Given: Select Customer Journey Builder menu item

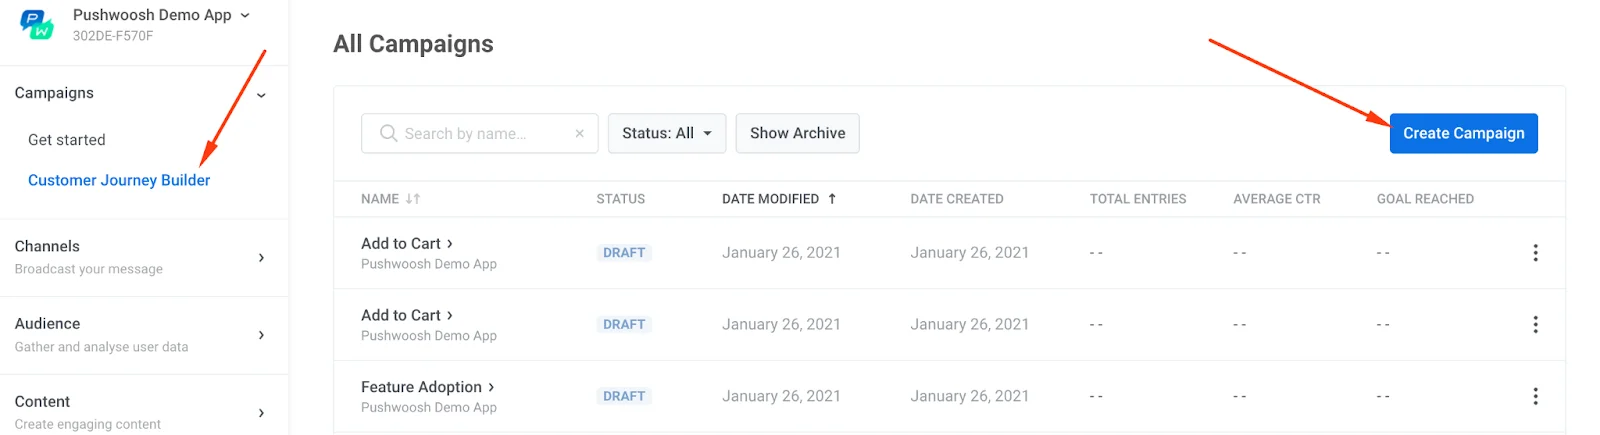Looking at the screenshot, I should pos(119,180).
